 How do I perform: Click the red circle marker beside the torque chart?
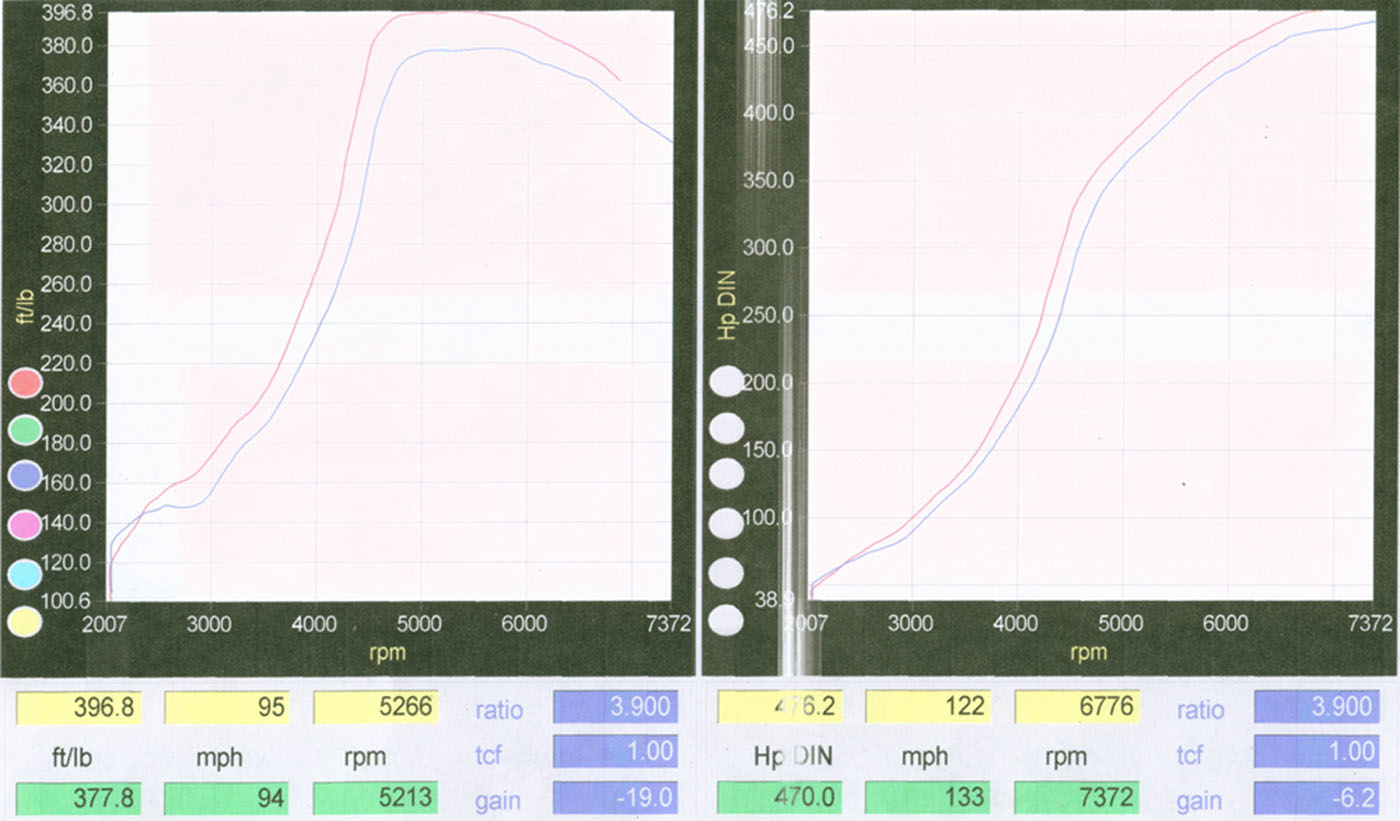(x=24, y=384)
